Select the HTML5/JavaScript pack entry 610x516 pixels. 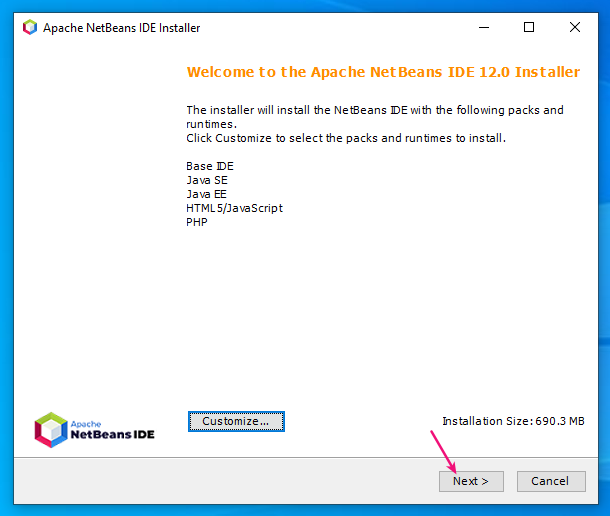click(234, 208)
